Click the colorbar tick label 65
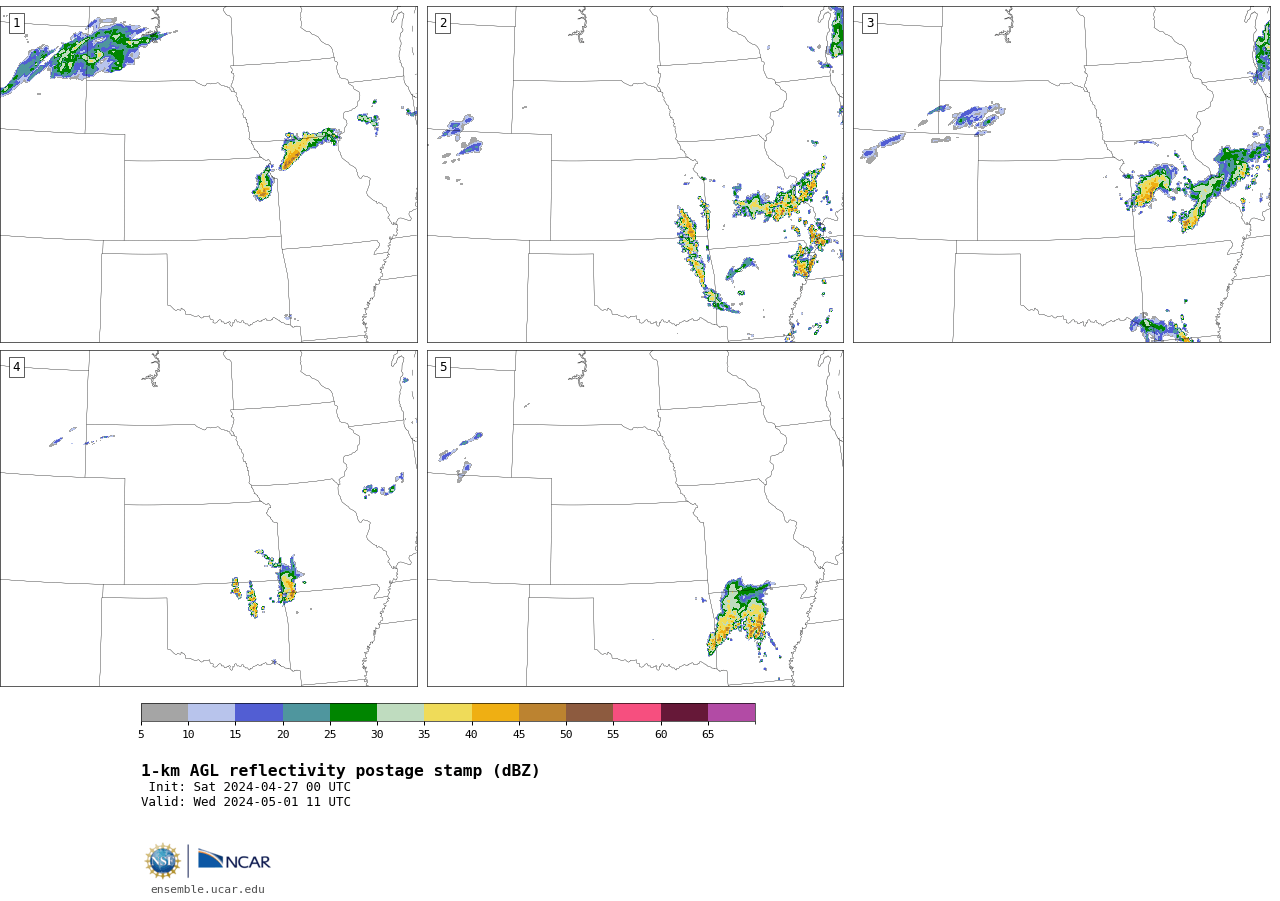The width and height of the screenshot is (1280, 901). point(708,735)
